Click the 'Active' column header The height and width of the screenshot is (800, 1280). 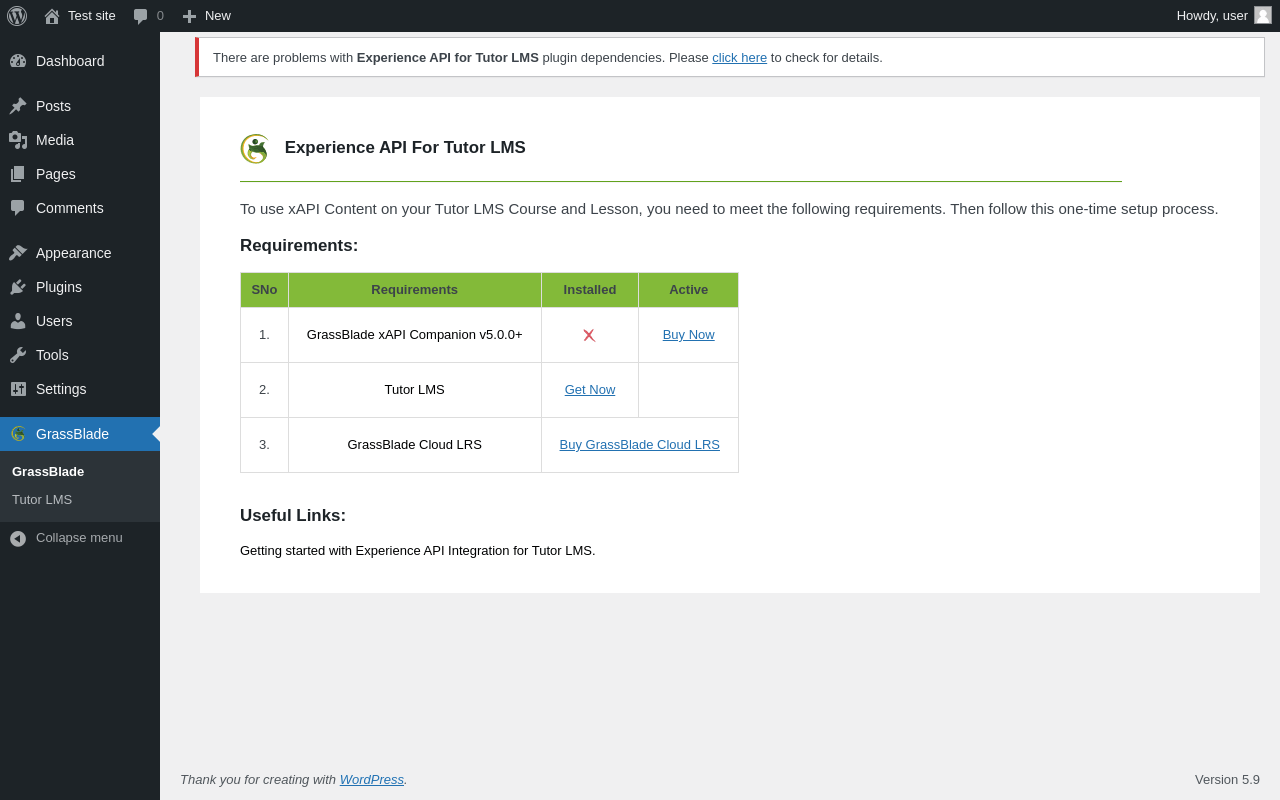(689, 290)
